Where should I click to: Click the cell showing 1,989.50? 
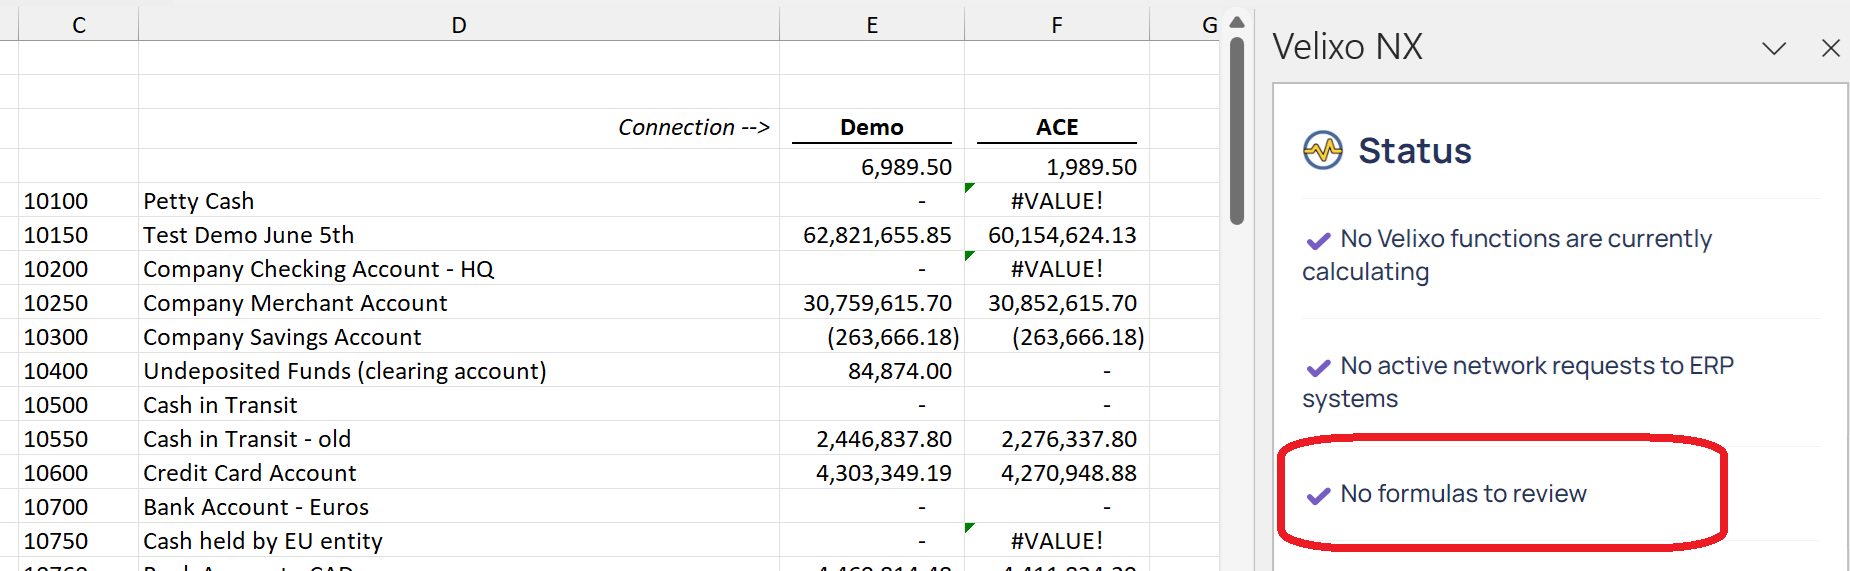click(x=1057, y=166)
